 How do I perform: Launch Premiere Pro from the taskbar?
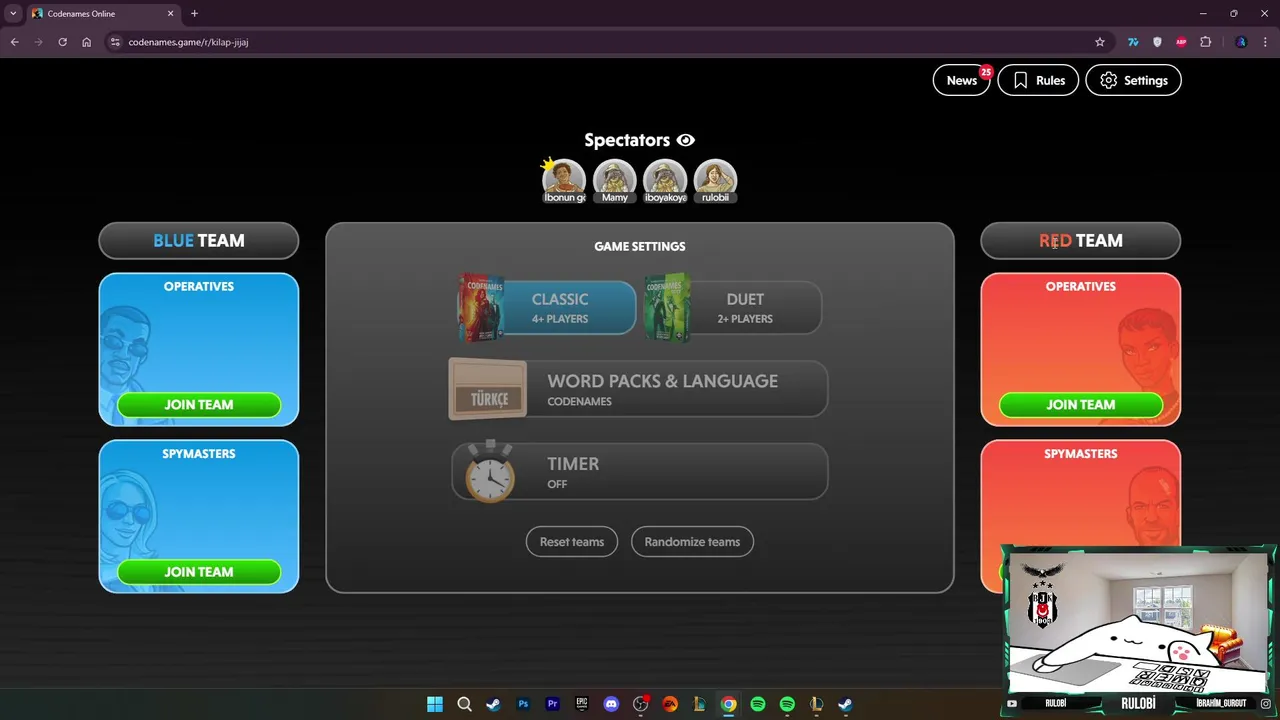[x=552, y=704]
